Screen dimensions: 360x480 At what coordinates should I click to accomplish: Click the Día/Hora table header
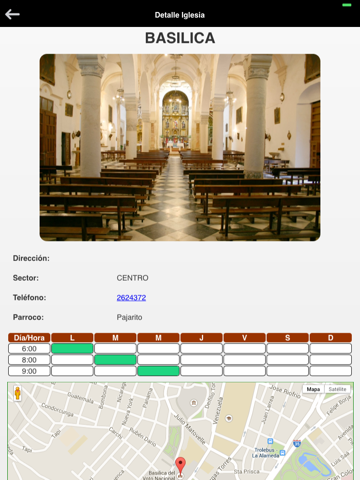(29, 338)
